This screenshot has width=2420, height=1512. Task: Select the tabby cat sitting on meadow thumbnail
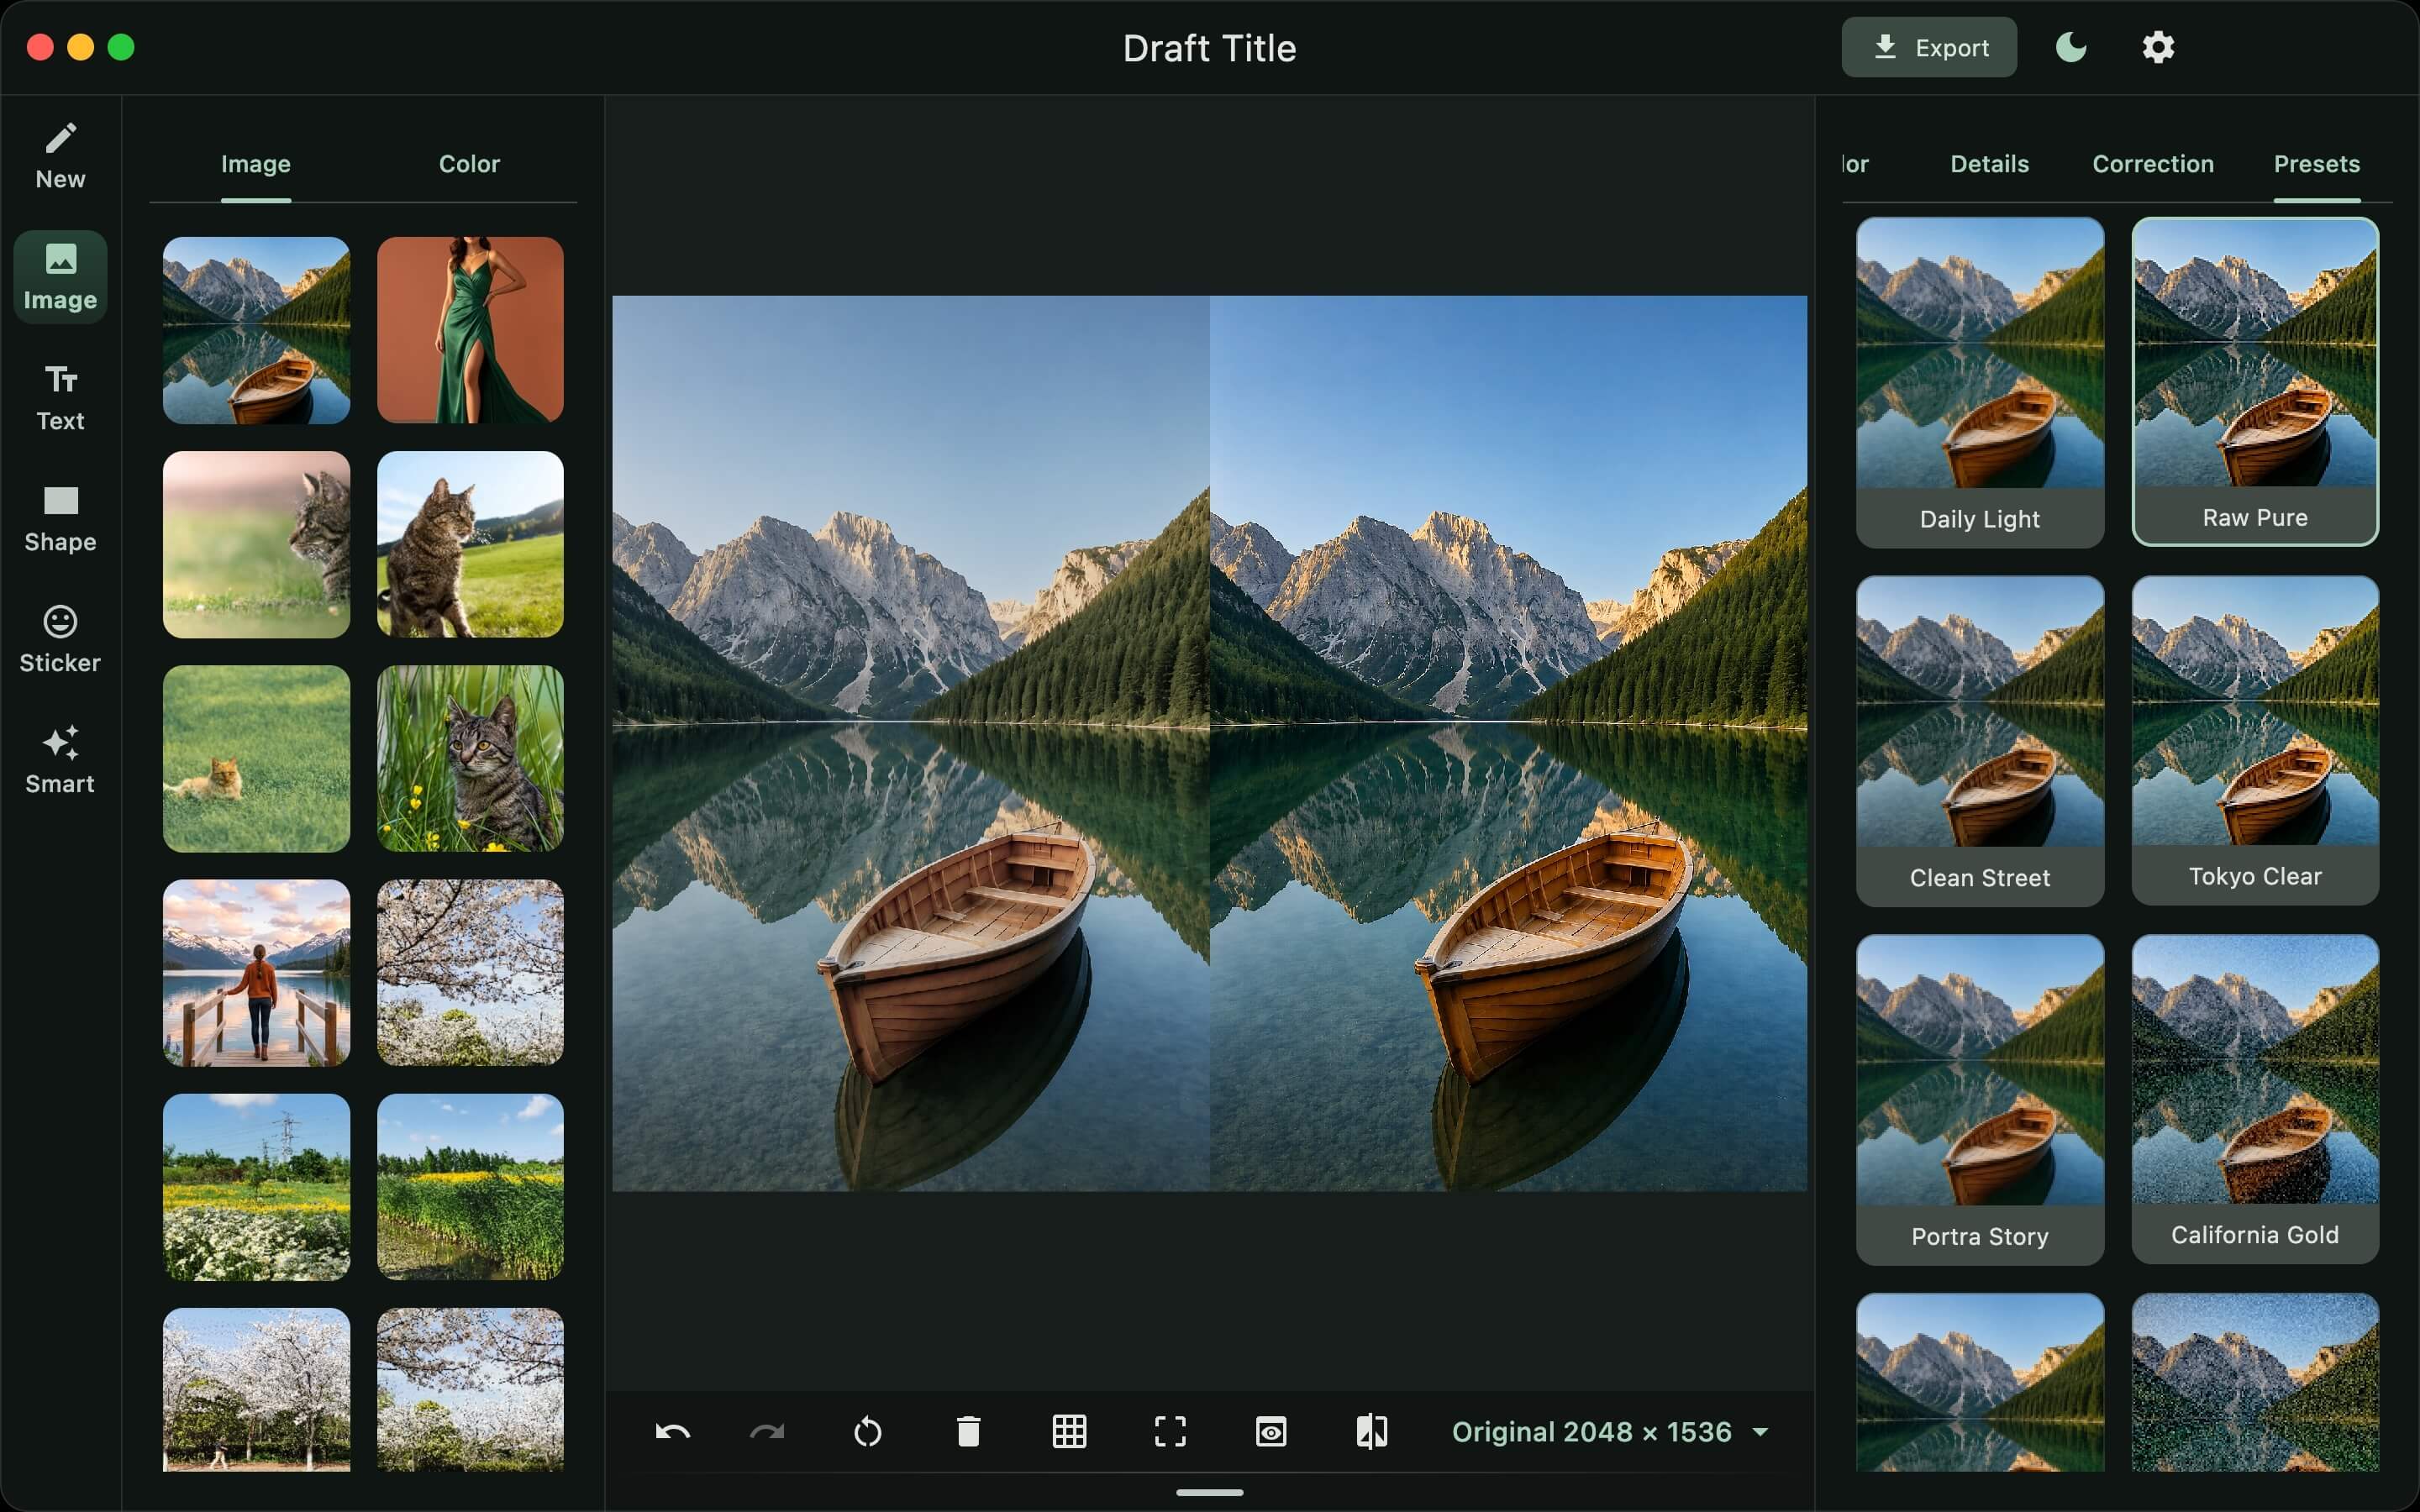(470, 544)
